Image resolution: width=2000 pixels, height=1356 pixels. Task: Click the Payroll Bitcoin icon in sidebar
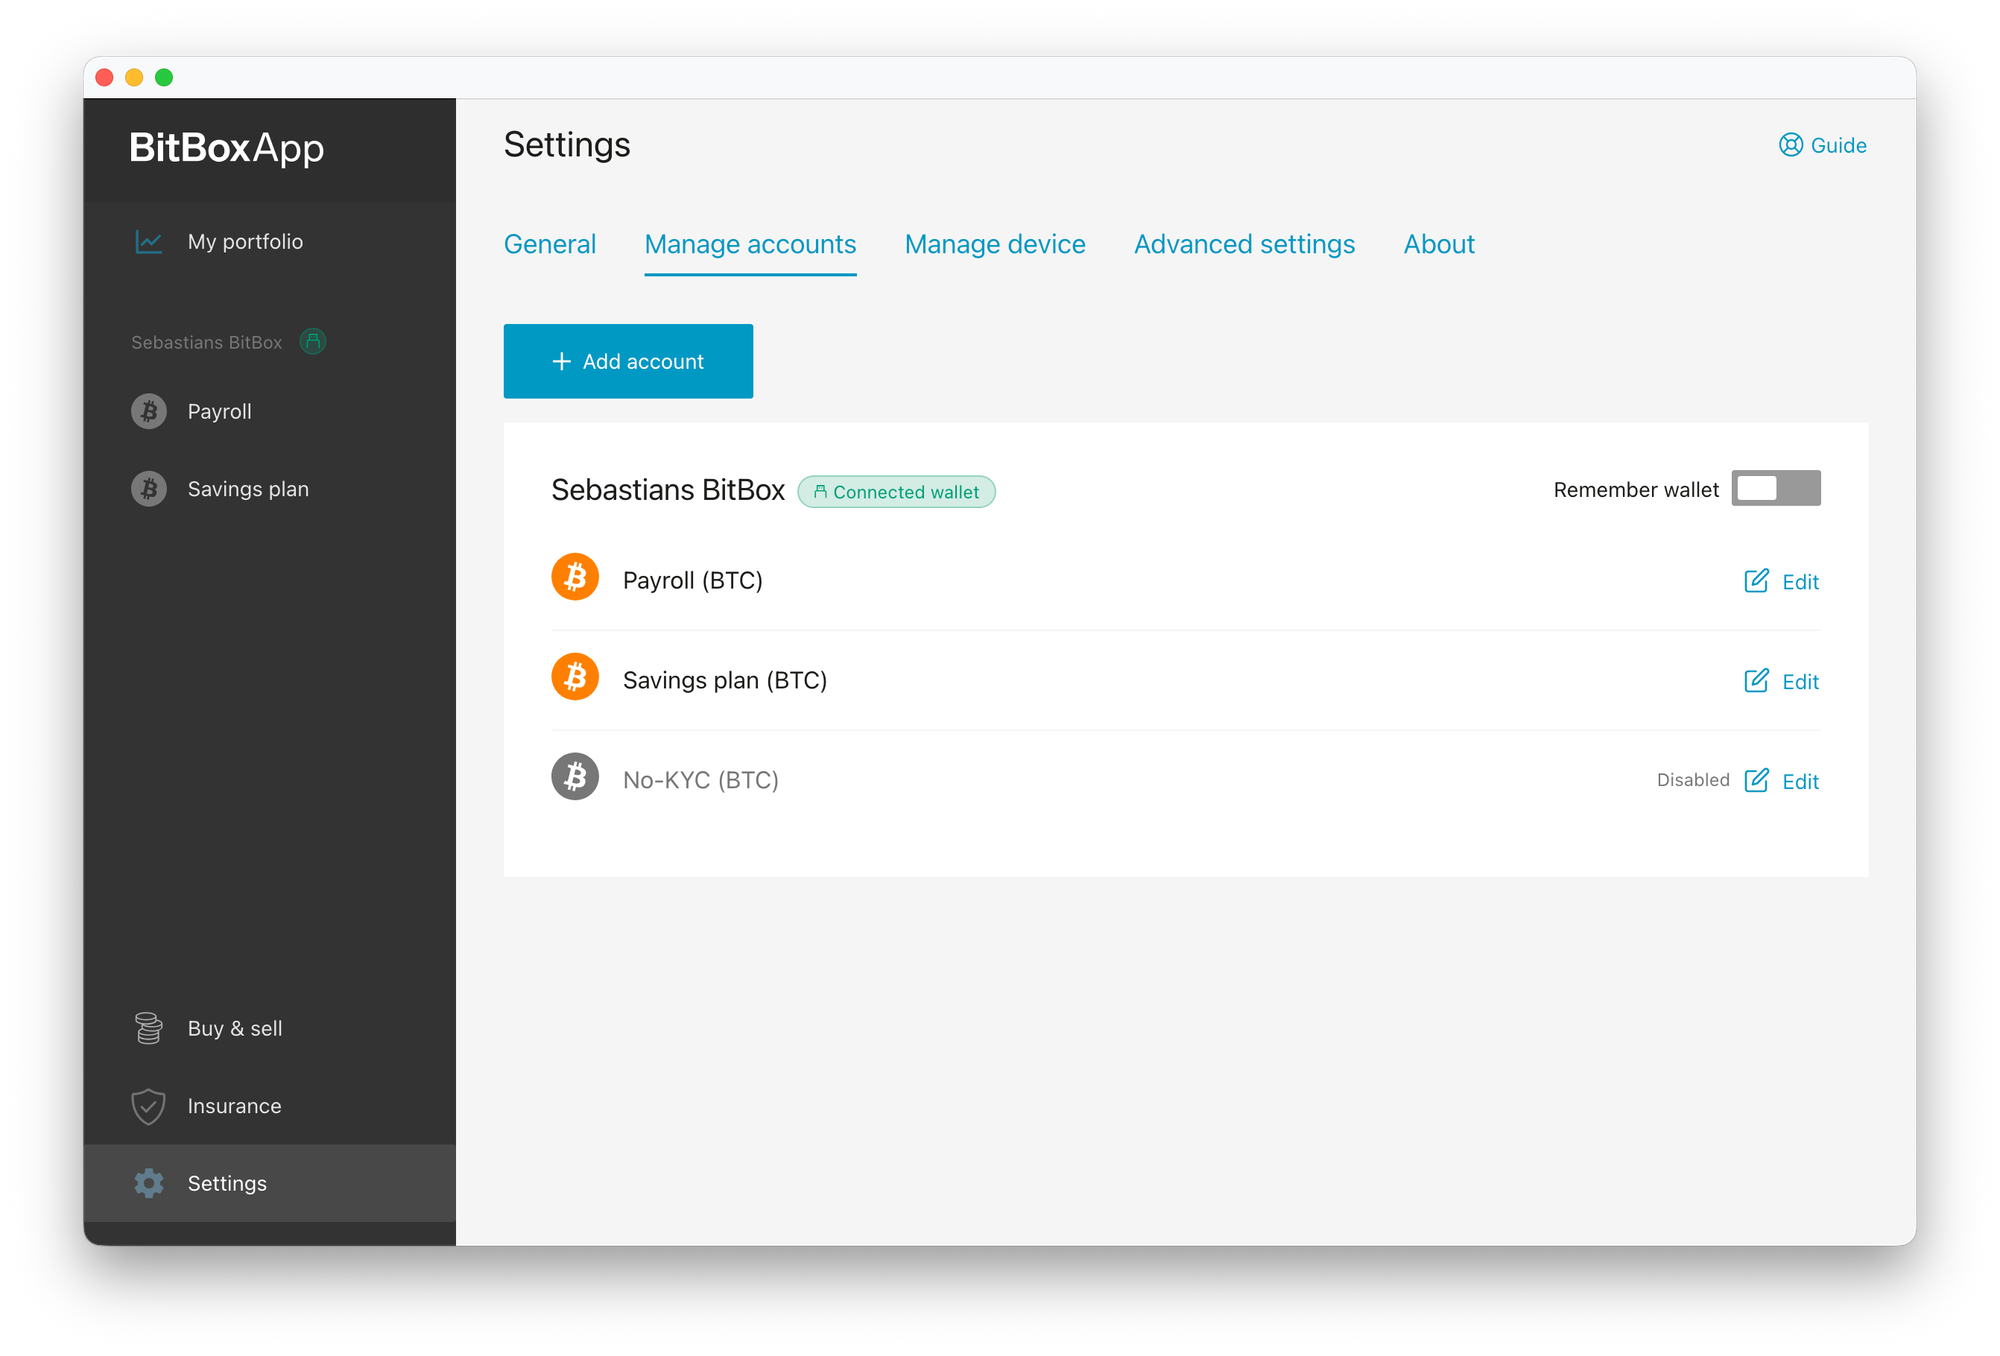[149, 411]
